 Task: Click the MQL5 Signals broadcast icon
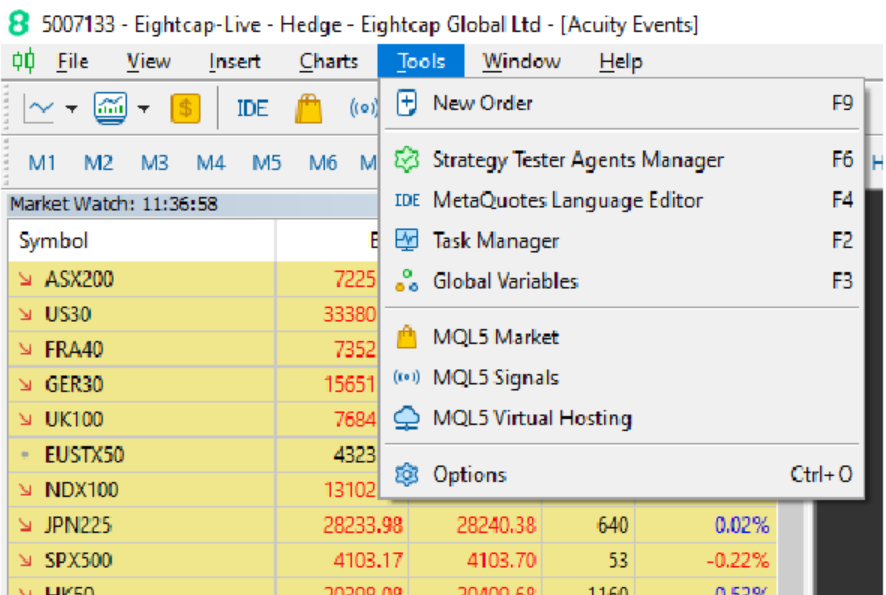coord(407,377)
